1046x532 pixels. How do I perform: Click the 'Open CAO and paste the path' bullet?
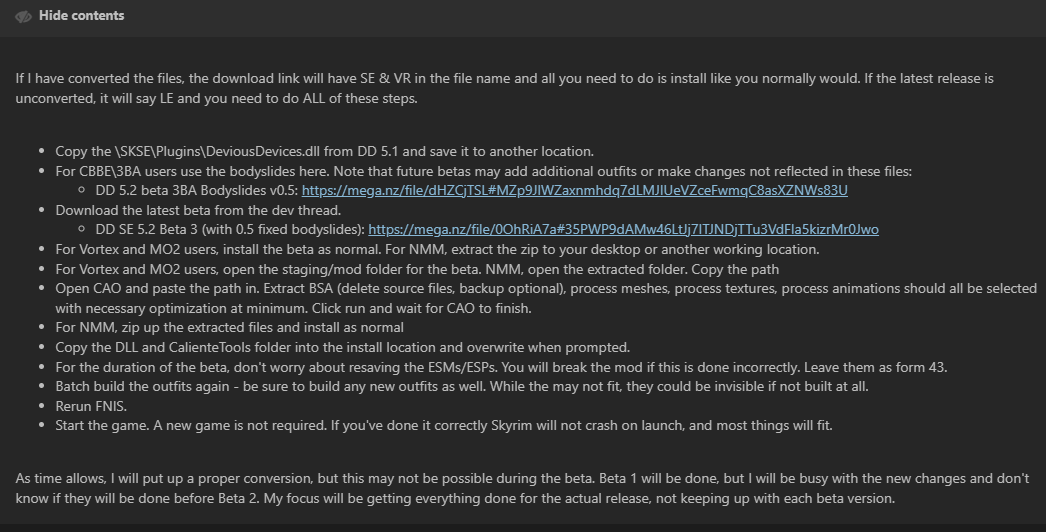546,298
